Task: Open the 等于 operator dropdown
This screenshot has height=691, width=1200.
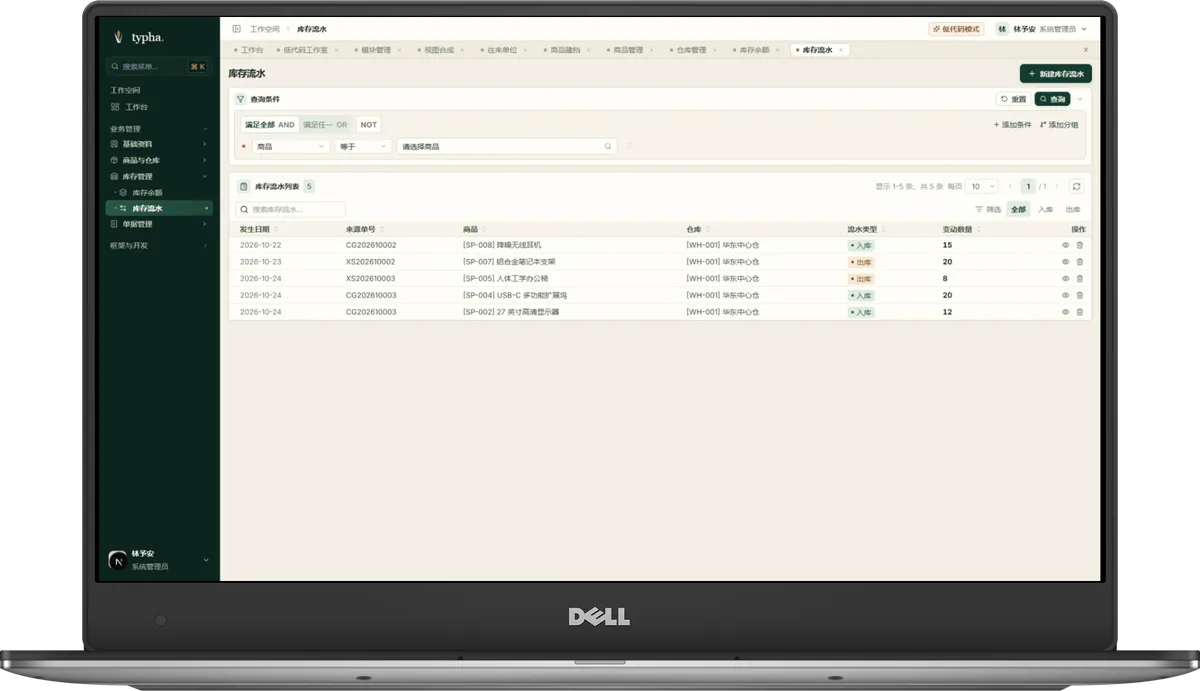Action: [362, 146]
